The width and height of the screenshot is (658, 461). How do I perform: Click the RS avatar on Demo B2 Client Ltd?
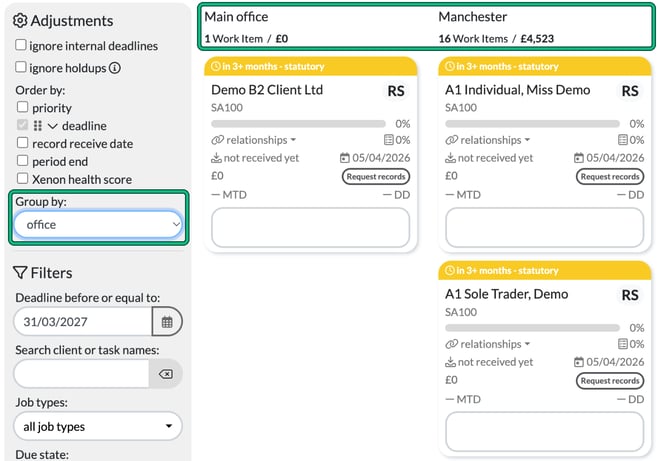click(x=396, y=91)
